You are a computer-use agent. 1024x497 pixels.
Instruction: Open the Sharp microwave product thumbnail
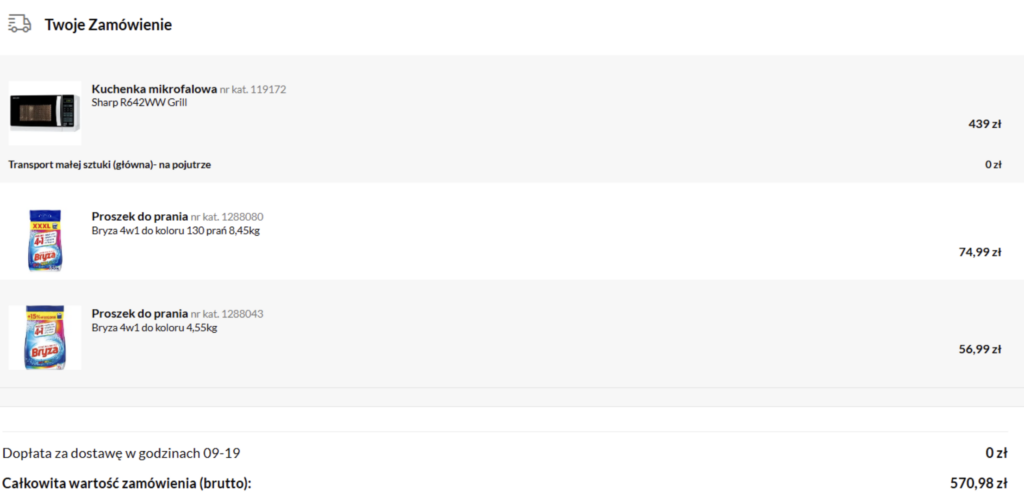coord(45,113)
